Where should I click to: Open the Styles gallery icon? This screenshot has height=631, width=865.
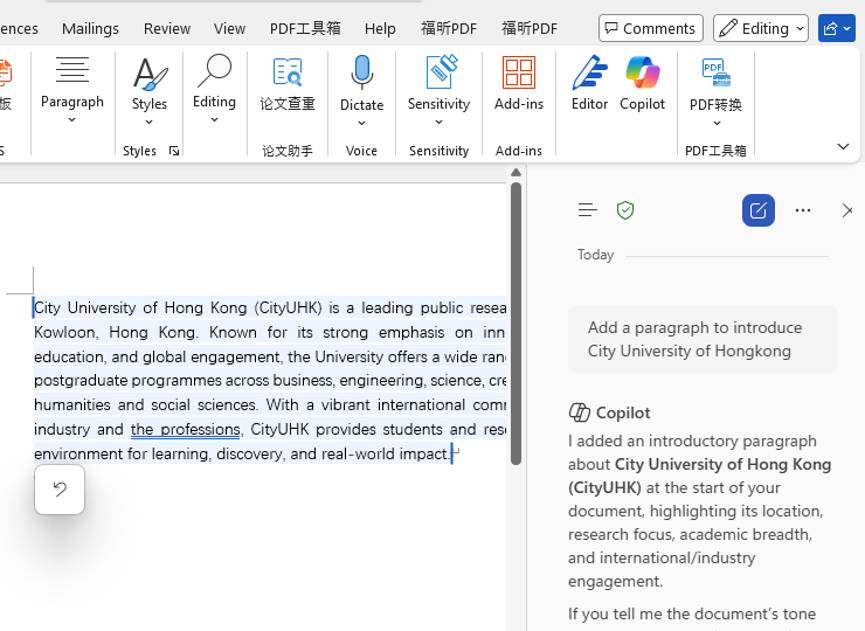pos(149,73)
